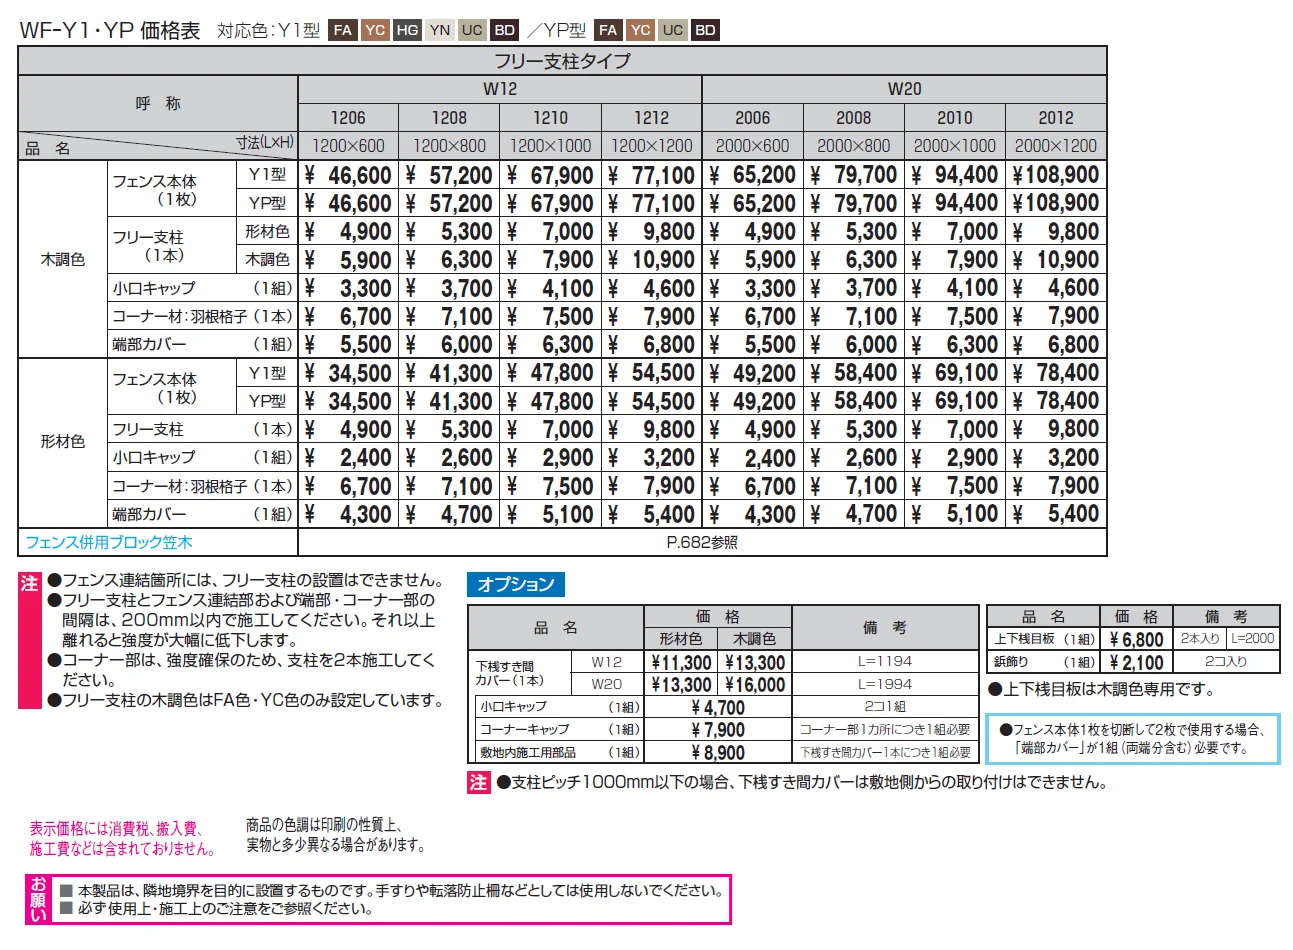Click the 2コ入り remark for 鋲飾り

pos(1226,662)
